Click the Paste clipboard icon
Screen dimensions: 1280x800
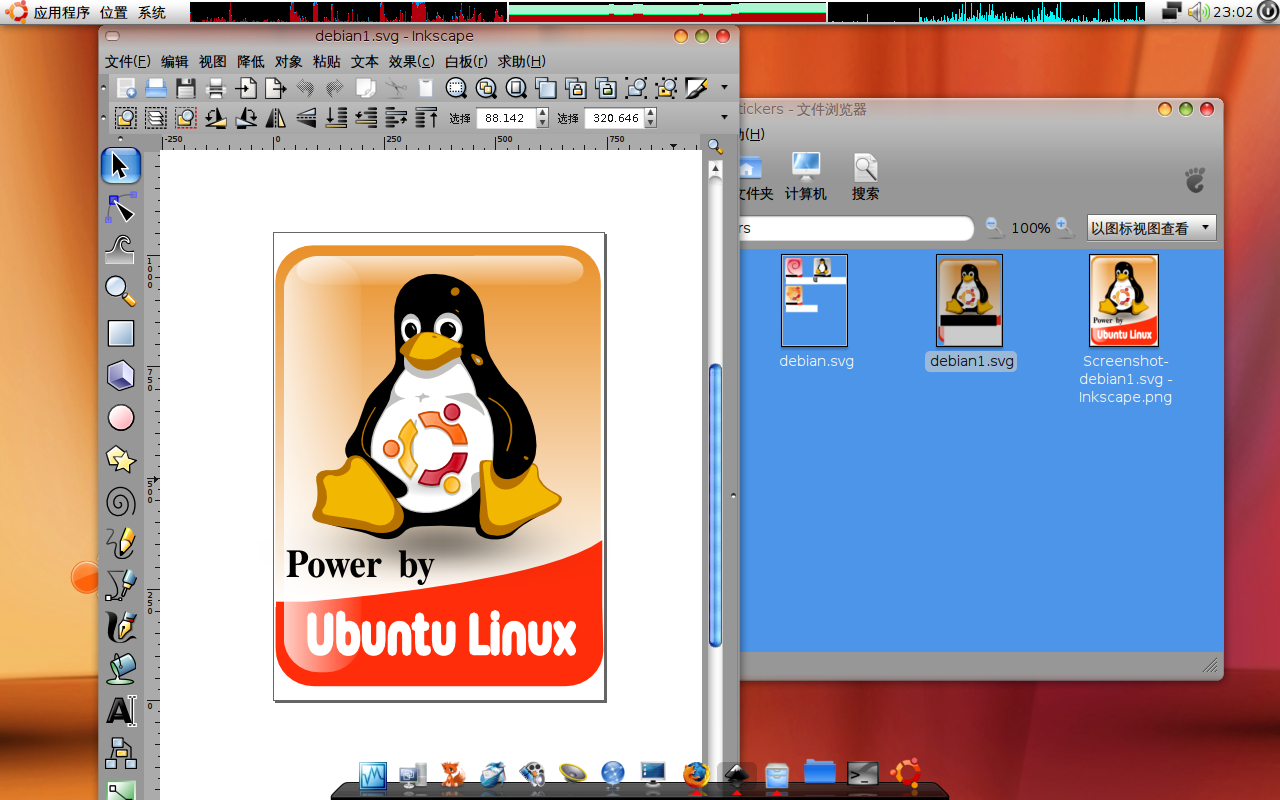[426, 88]
